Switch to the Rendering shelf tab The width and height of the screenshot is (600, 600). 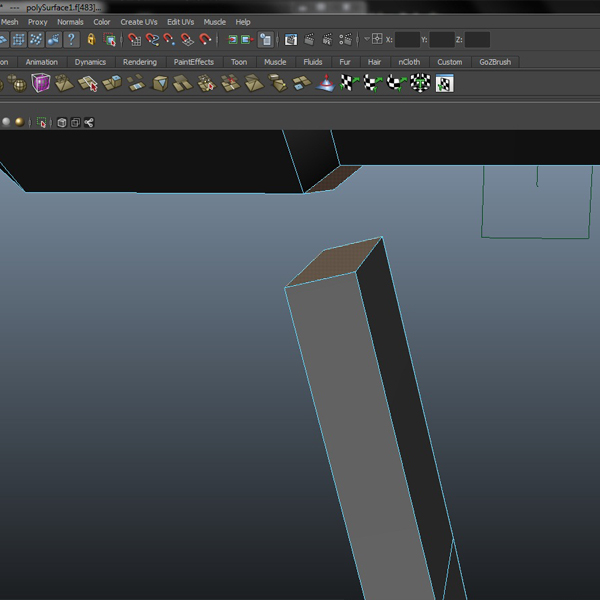click(140, 62)
